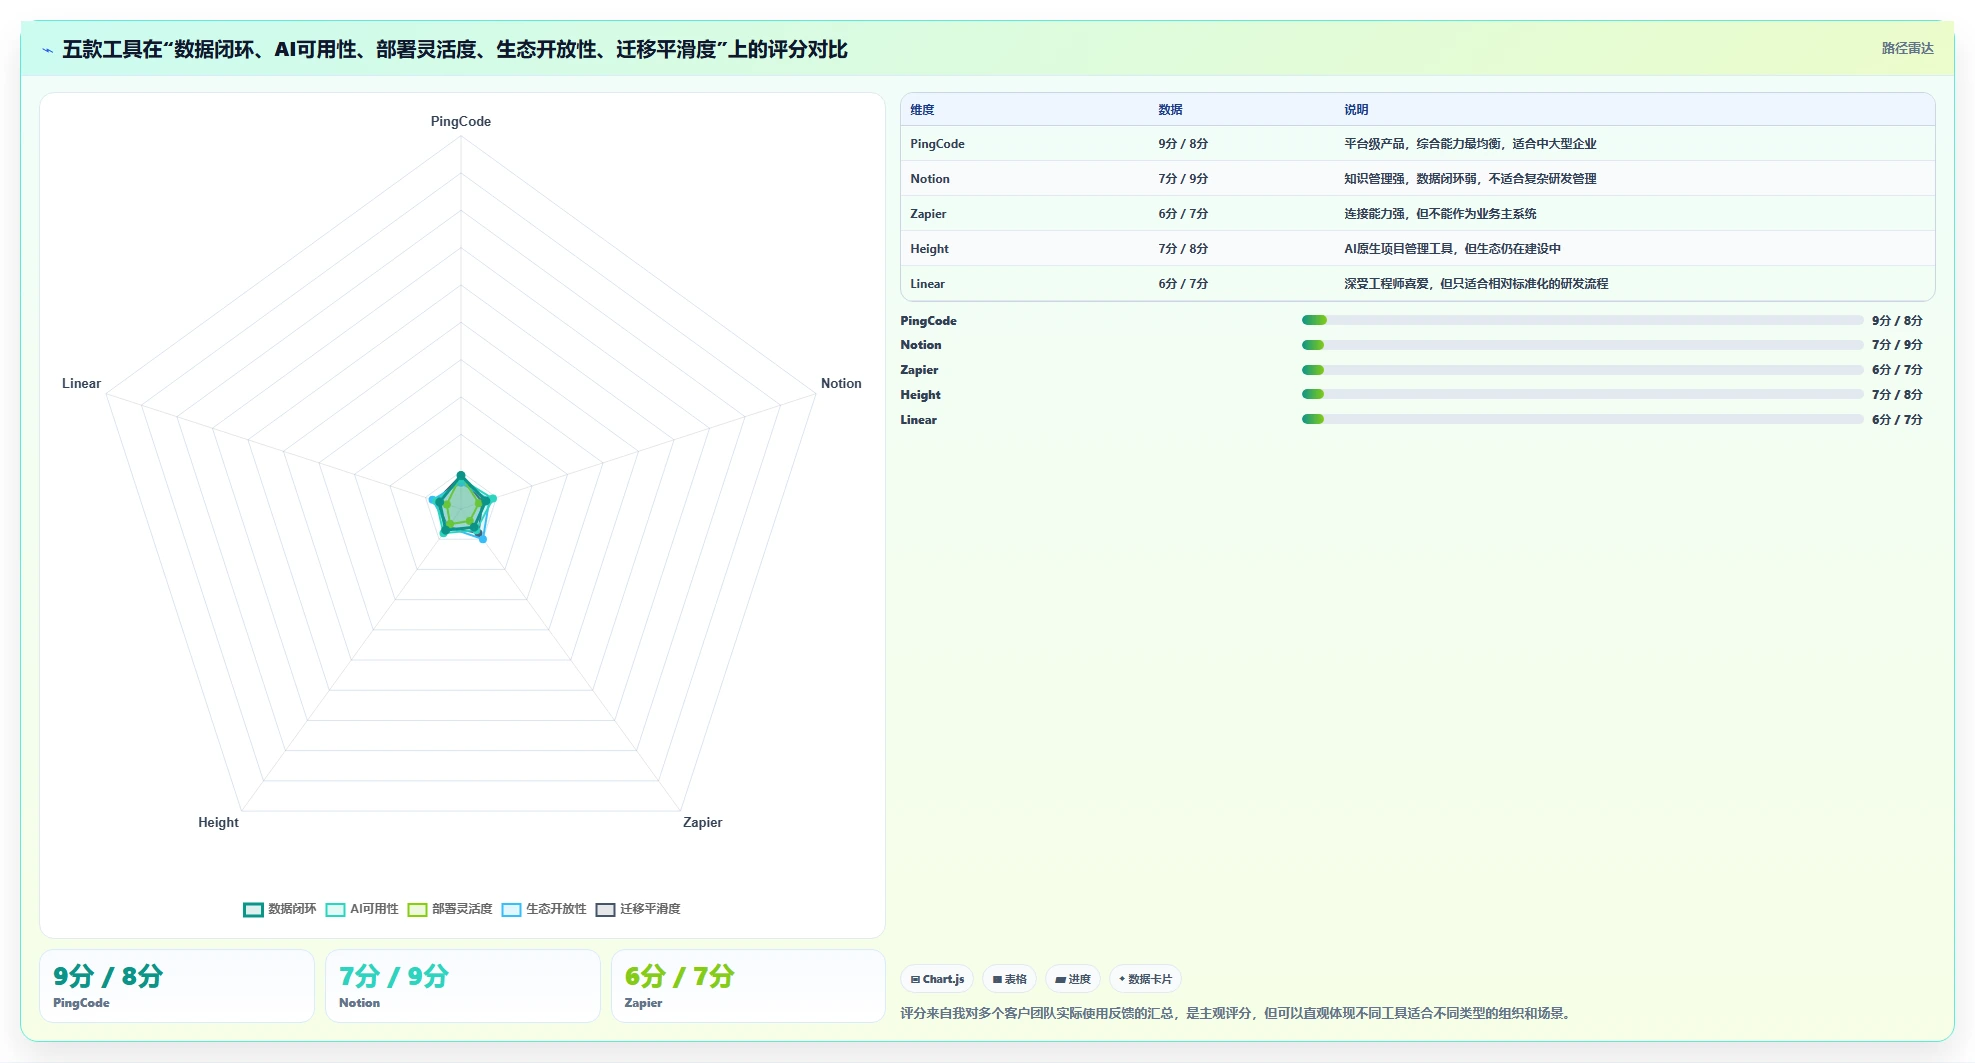The image size is (1975, 1063).
Task: Toggle the 生态开放性 legend dataset
Action: 544,909
